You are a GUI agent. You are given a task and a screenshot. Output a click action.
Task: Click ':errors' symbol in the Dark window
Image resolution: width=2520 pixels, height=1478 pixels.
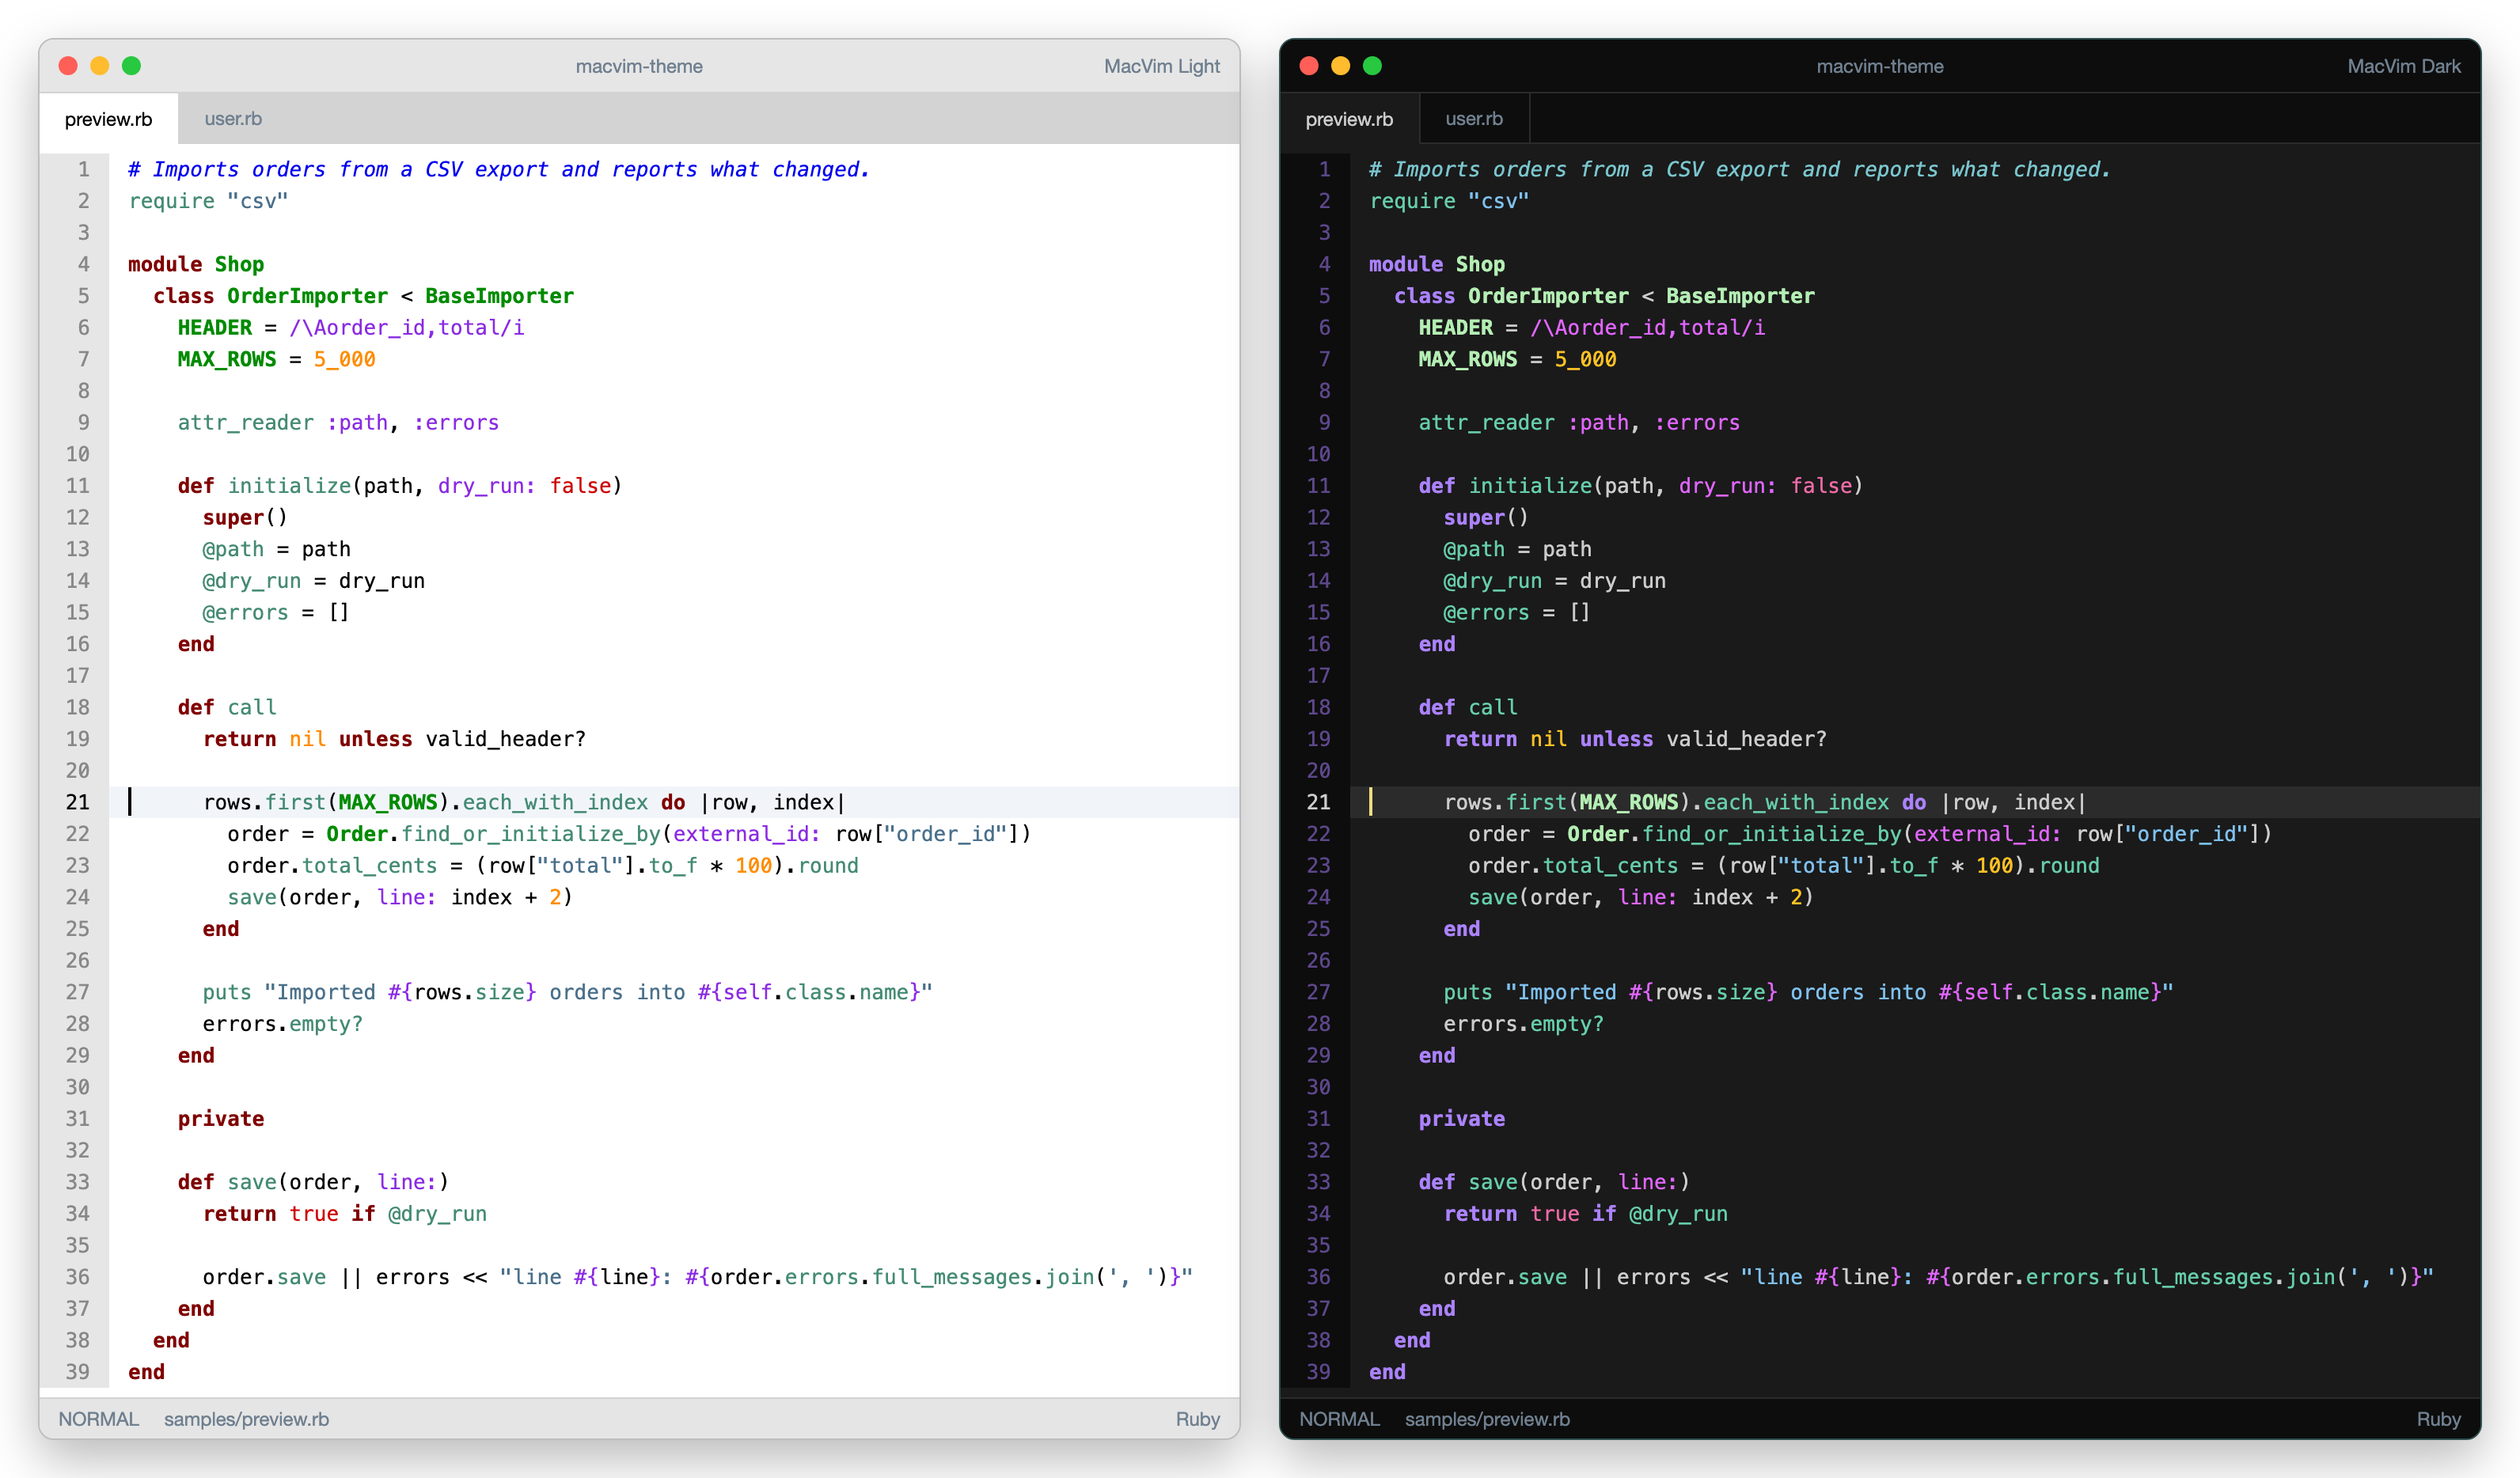click(1697, 423)
